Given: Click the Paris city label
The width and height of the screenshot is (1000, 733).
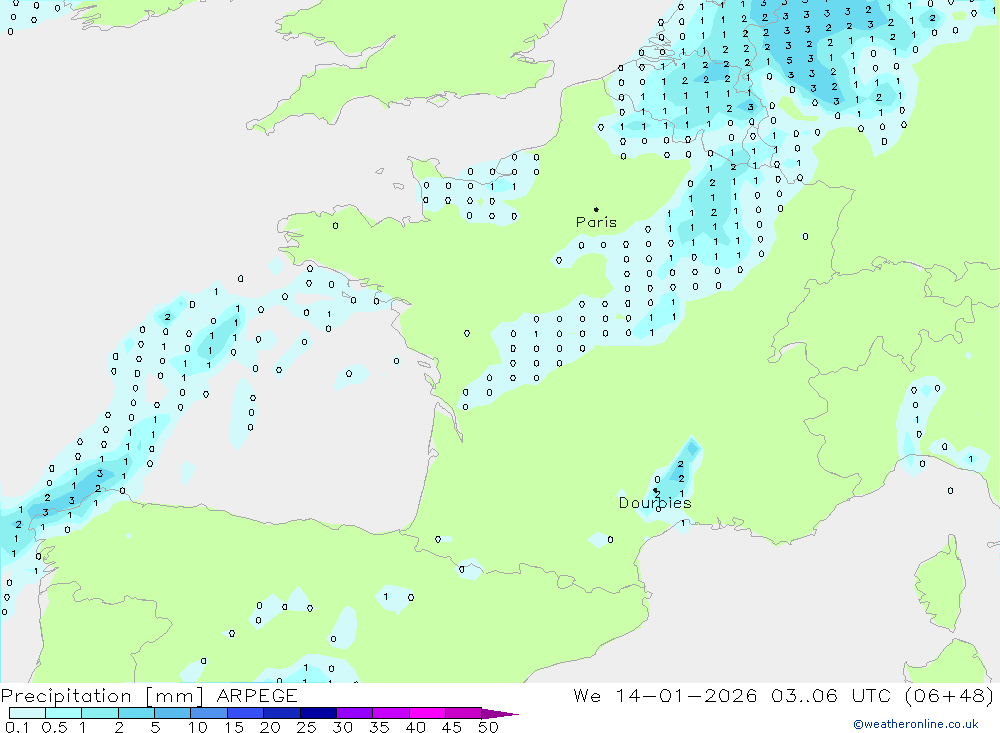Looking at the screenshot, I should [x=596, y=222].
